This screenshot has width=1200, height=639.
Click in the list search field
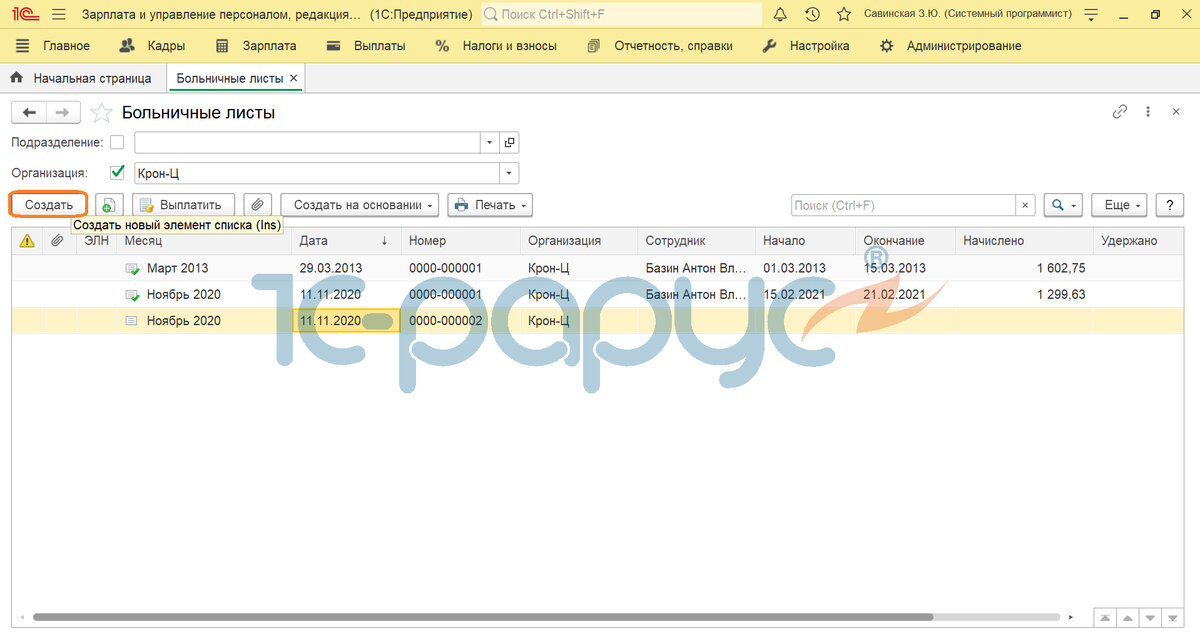coord(904,205)
